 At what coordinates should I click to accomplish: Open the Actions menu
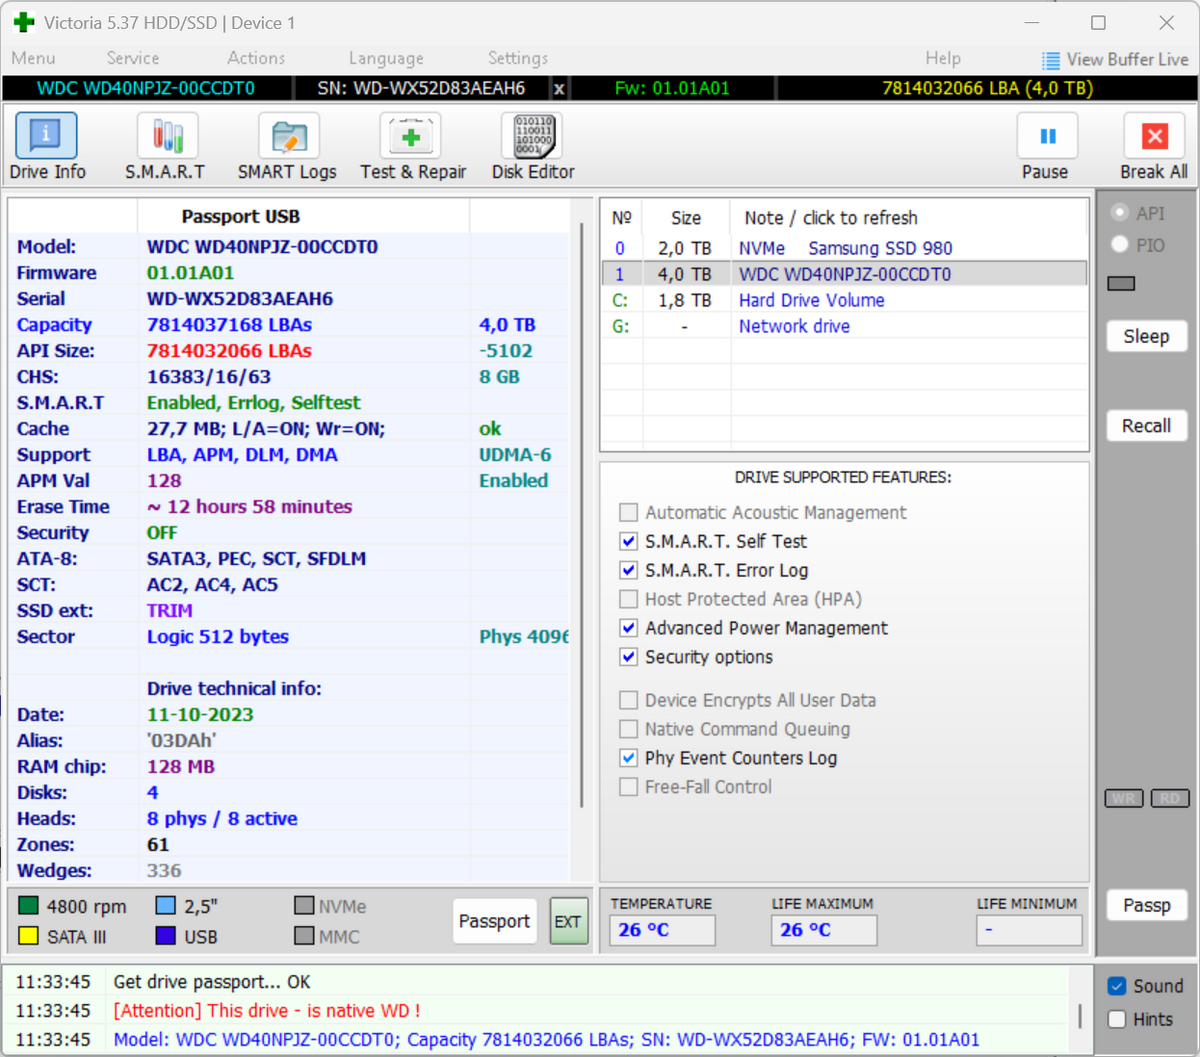(256, 58)
